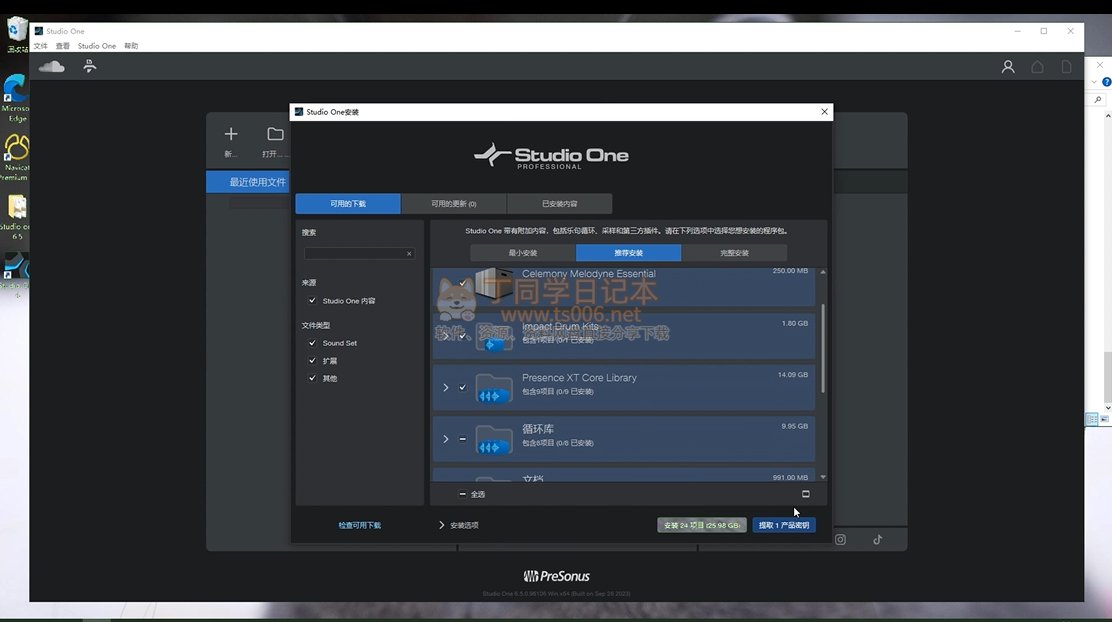Uncheck the Studio One 内容 source checkbox

point(312,301)
